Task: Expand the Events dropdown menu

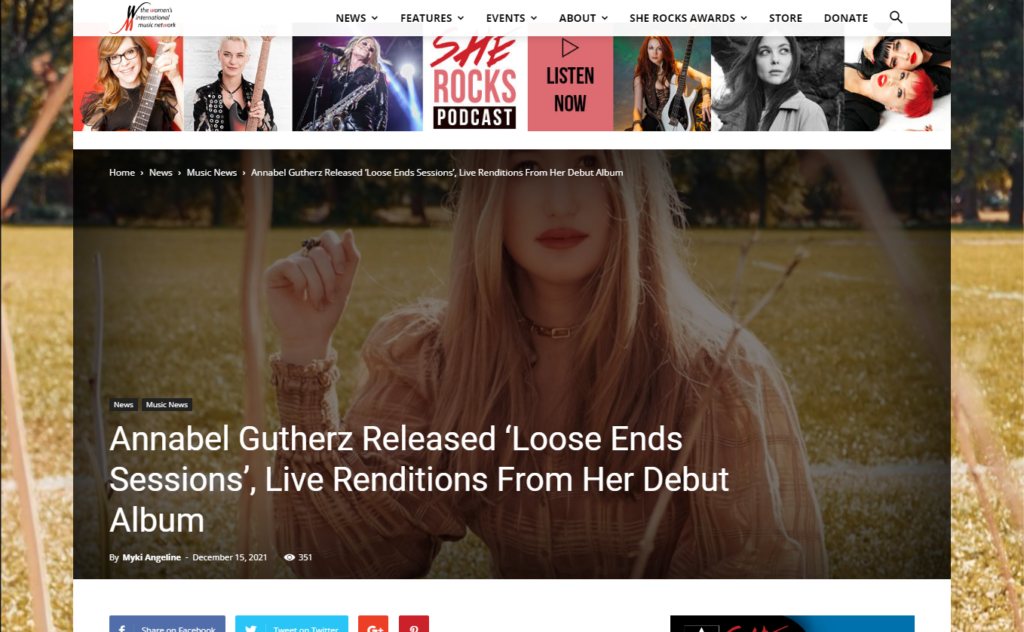Action: click(x=511, y=18)
